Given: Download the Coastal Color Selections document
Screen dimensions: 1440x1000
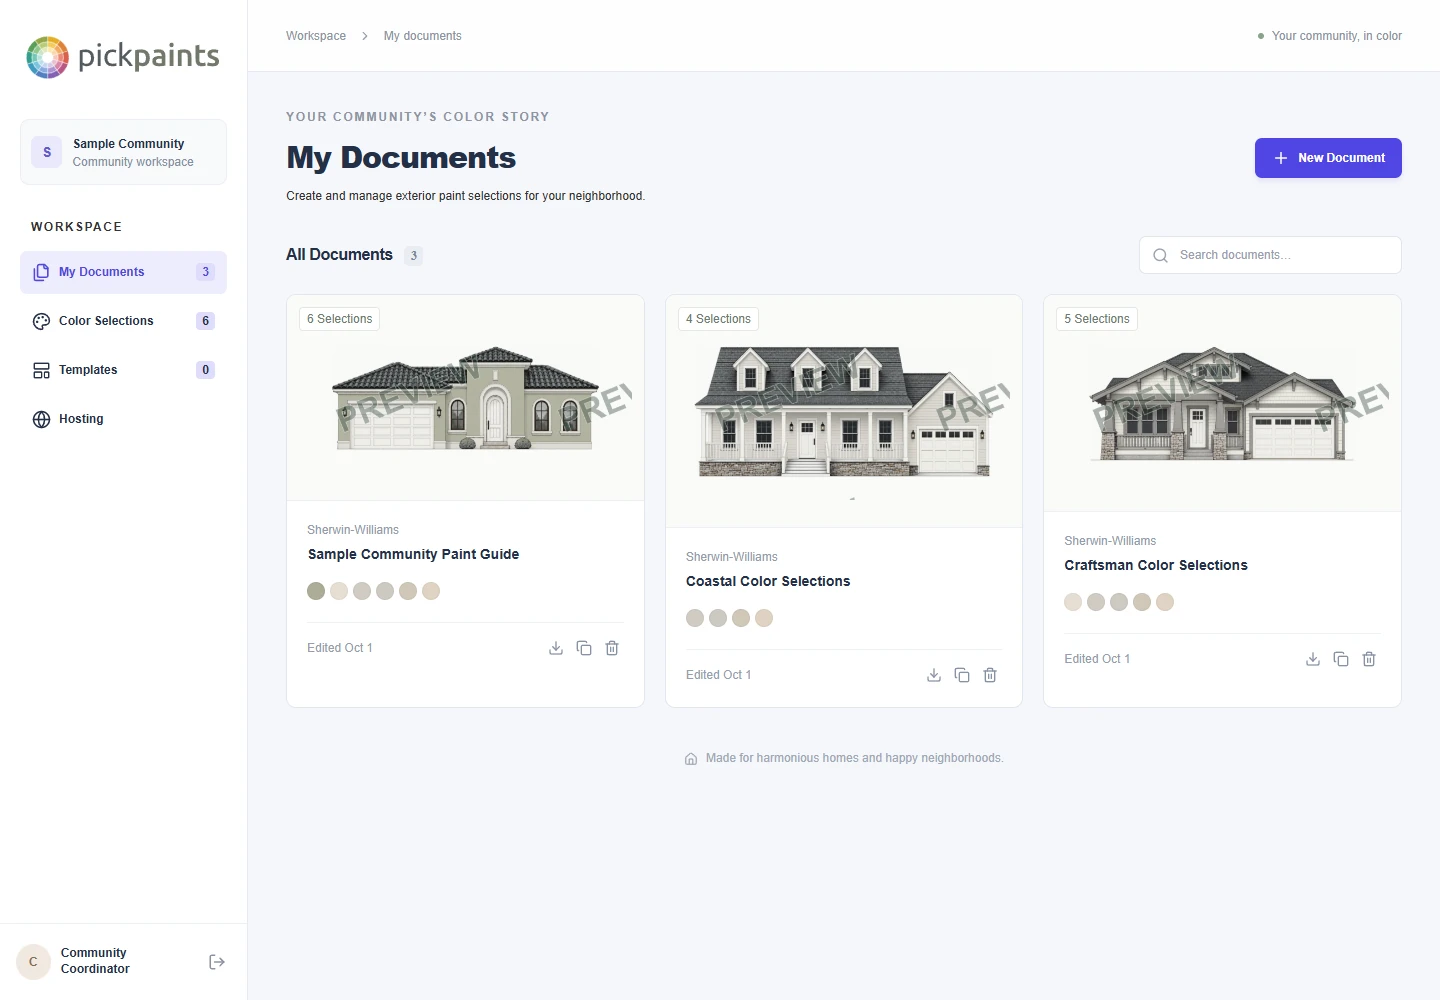Looking at the screenshot, I should pos(934,675).
